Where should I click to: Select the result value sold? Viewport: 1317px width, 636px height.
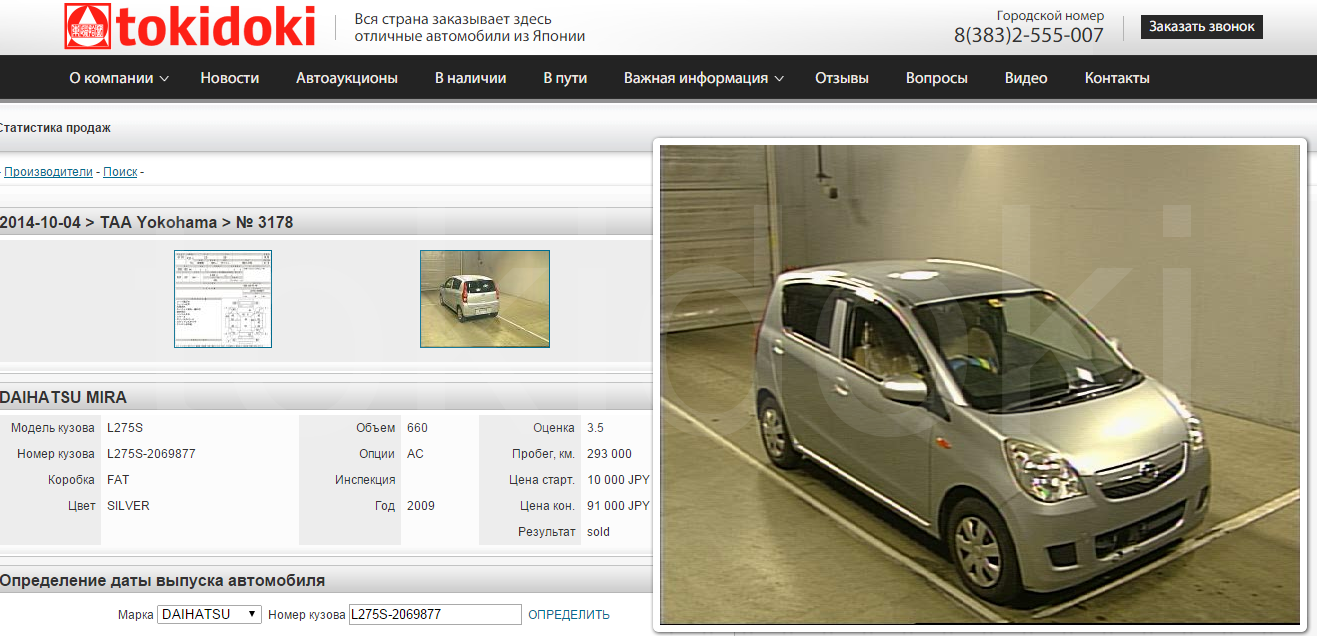(x=598, y=532)
